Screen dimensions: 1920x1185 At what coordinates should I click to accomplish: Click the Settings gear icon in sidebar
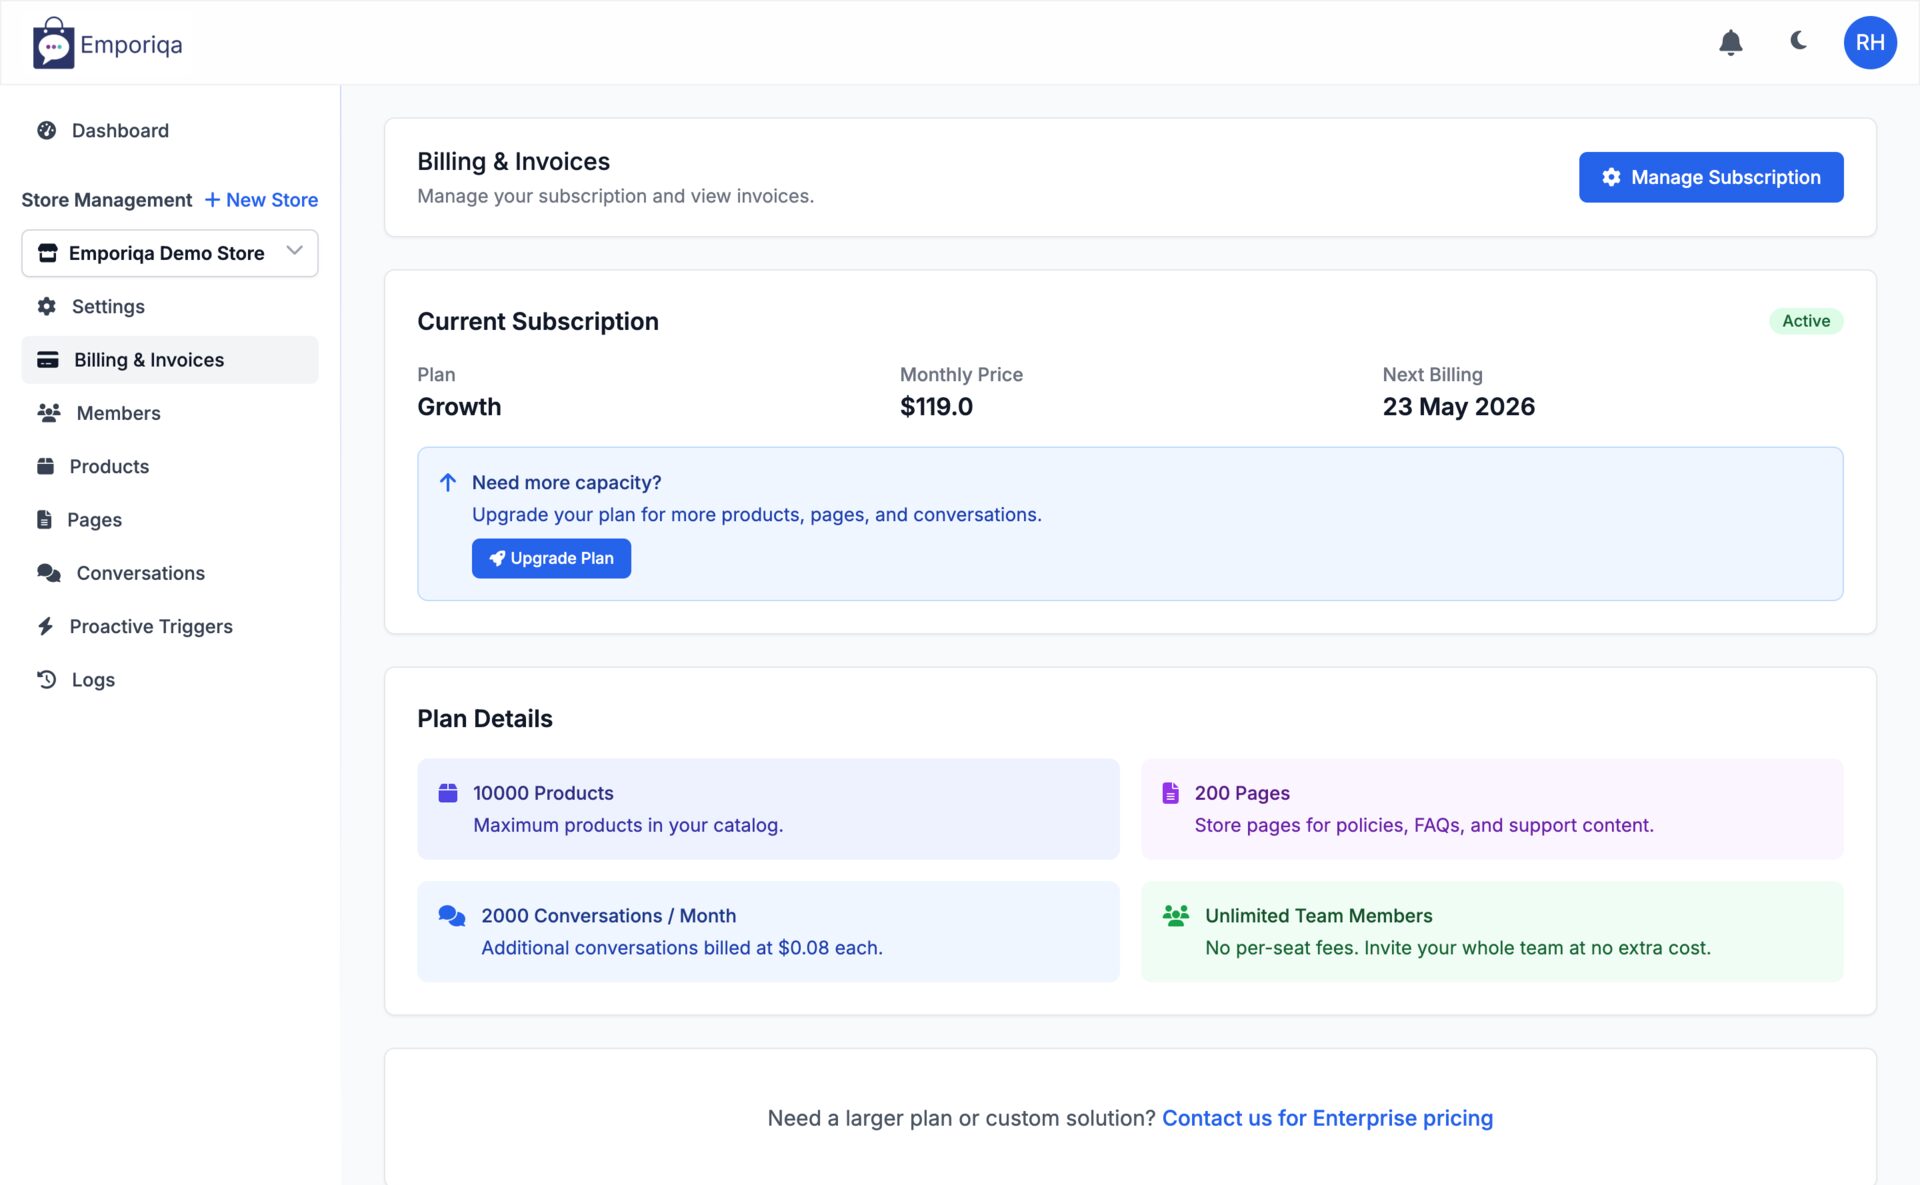47,306
